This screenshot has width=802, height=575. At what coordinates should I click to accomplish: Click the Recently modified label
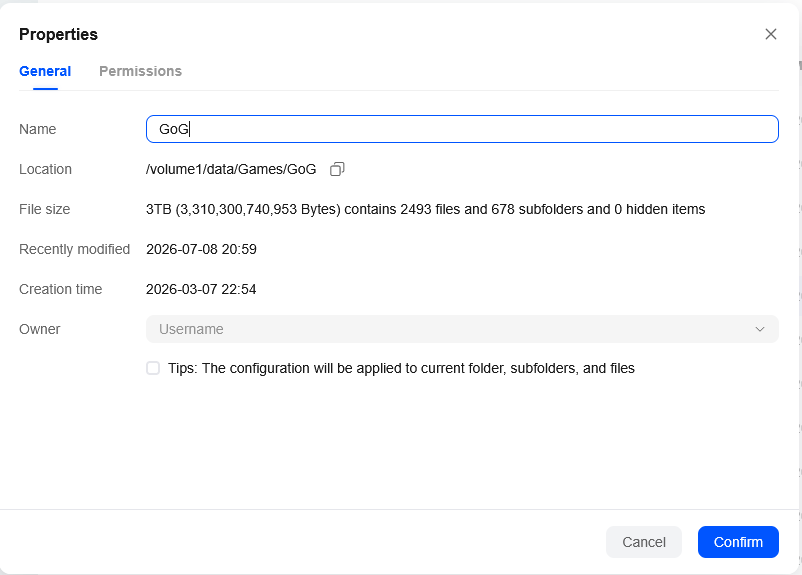pos(74,249)
